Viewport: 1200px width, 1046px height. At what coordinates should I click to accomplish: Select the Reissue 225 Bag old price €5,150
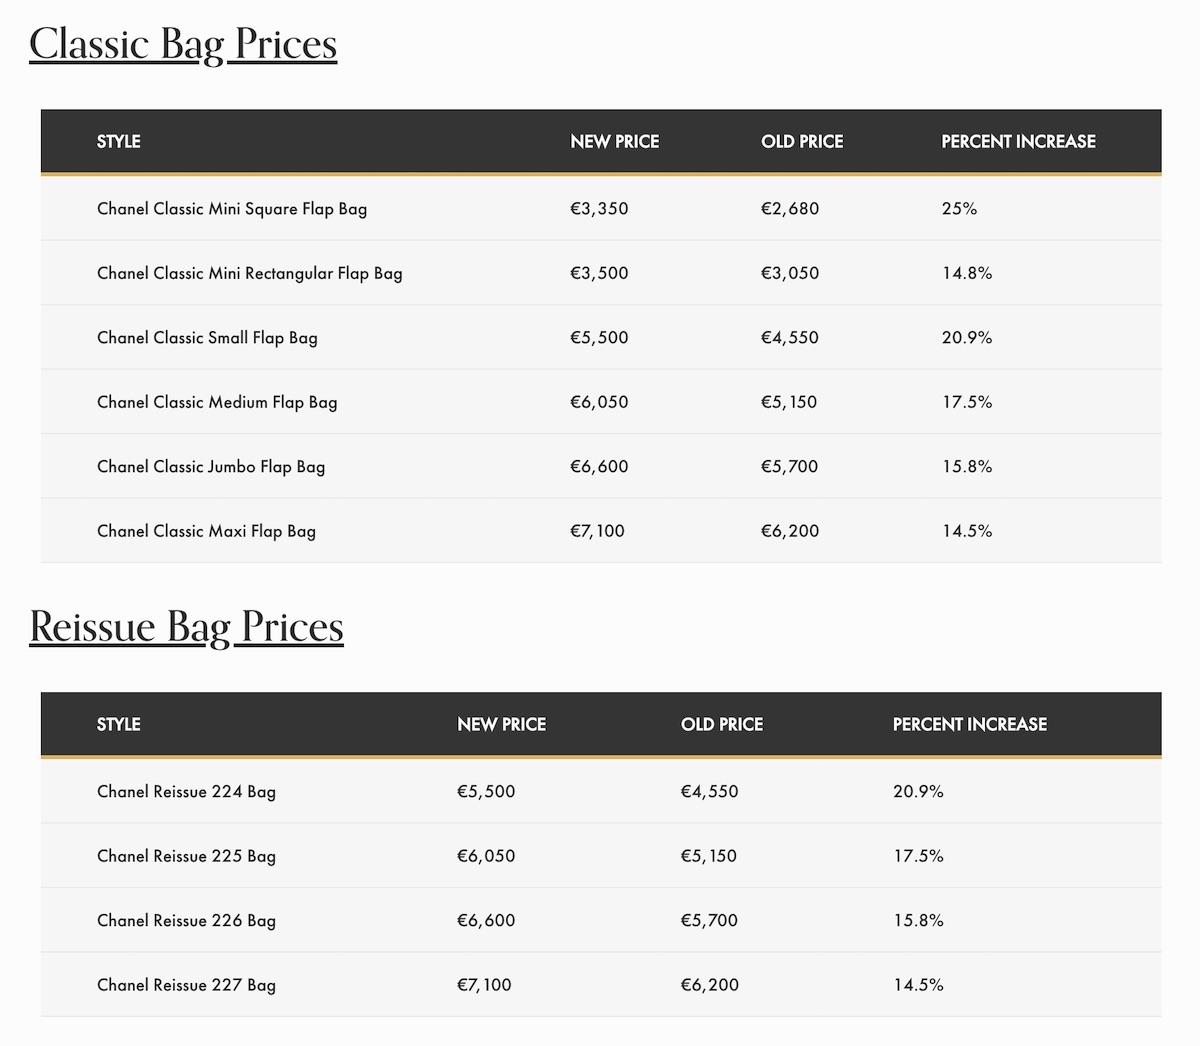[709, 857]
